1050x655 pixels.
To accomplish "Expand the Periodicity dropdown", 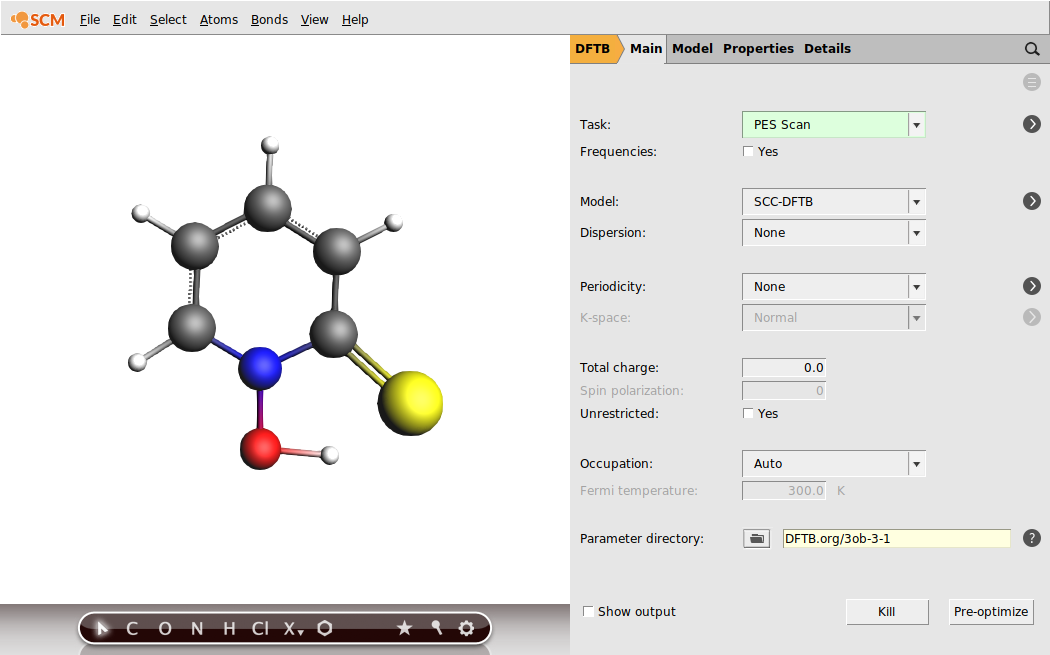I will pos(834,287).
